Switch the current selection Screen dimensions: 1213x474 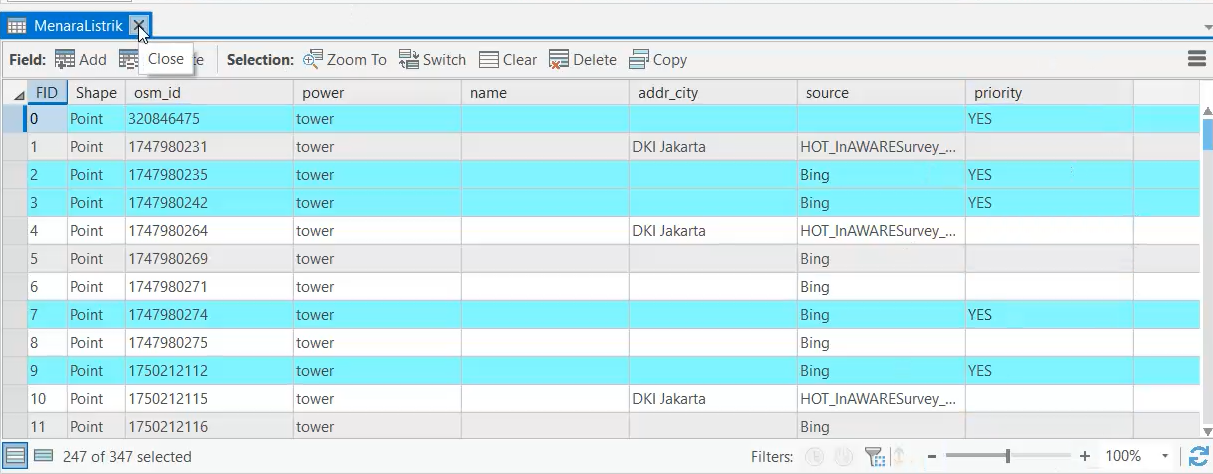pos(432,60)
